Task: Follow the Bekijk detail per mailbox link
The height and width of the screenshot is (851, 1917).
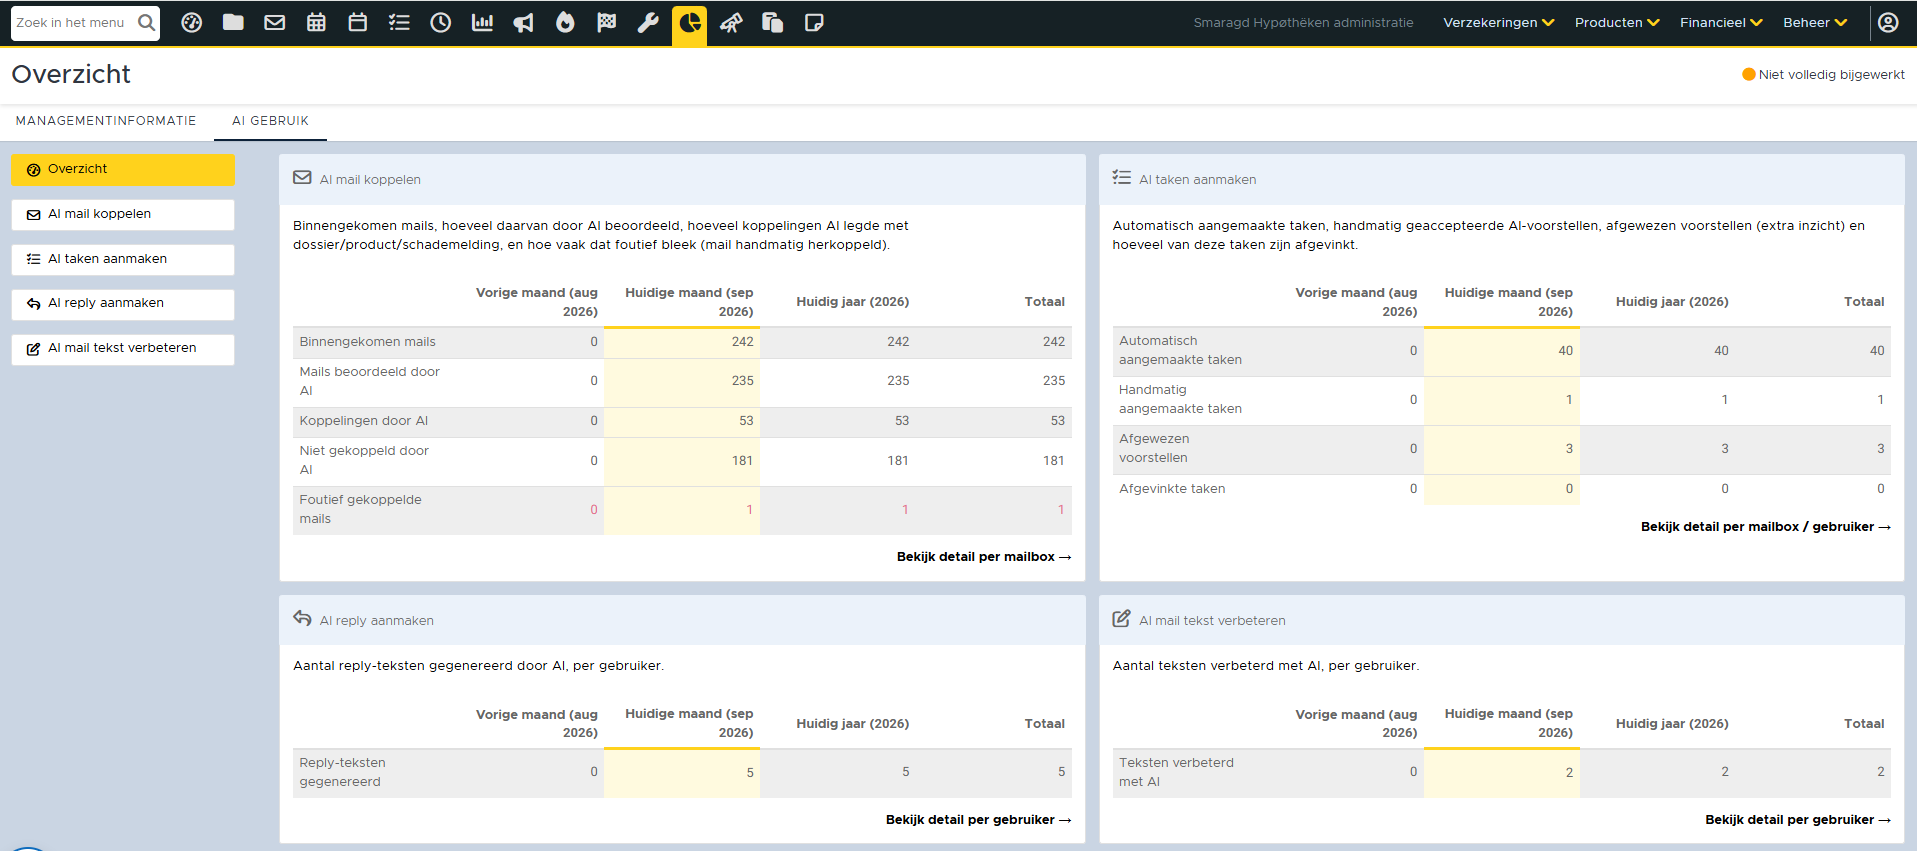Action: click(984, 557)
